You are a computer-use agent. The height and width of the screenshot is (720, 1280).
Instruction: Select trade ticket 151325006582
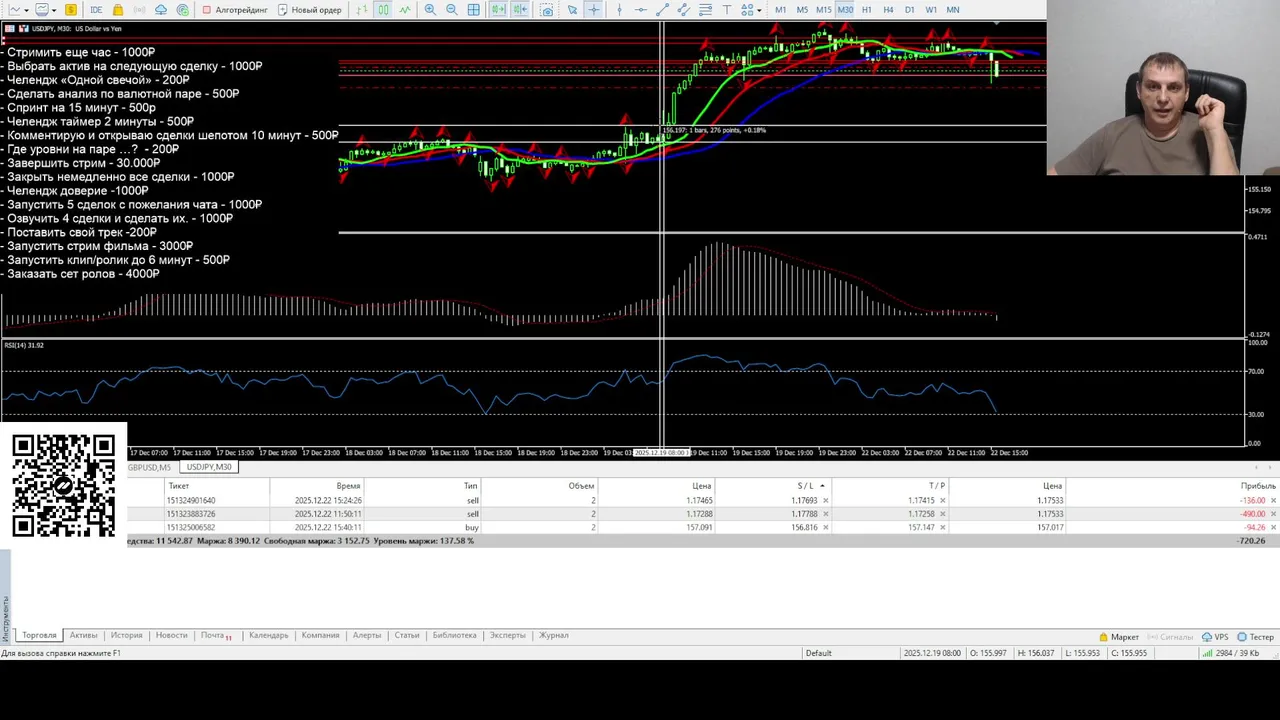191,527
